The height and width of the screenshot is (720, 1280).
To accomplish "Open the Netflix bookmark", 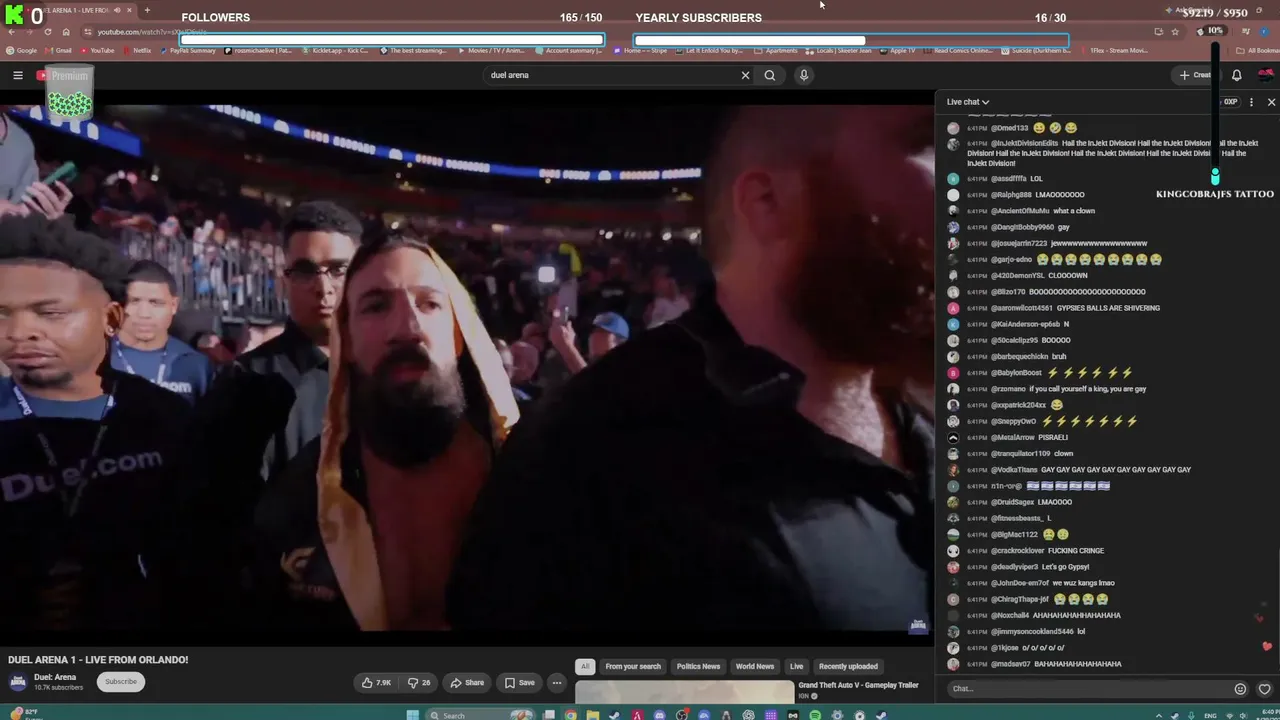I will (137, 50).
